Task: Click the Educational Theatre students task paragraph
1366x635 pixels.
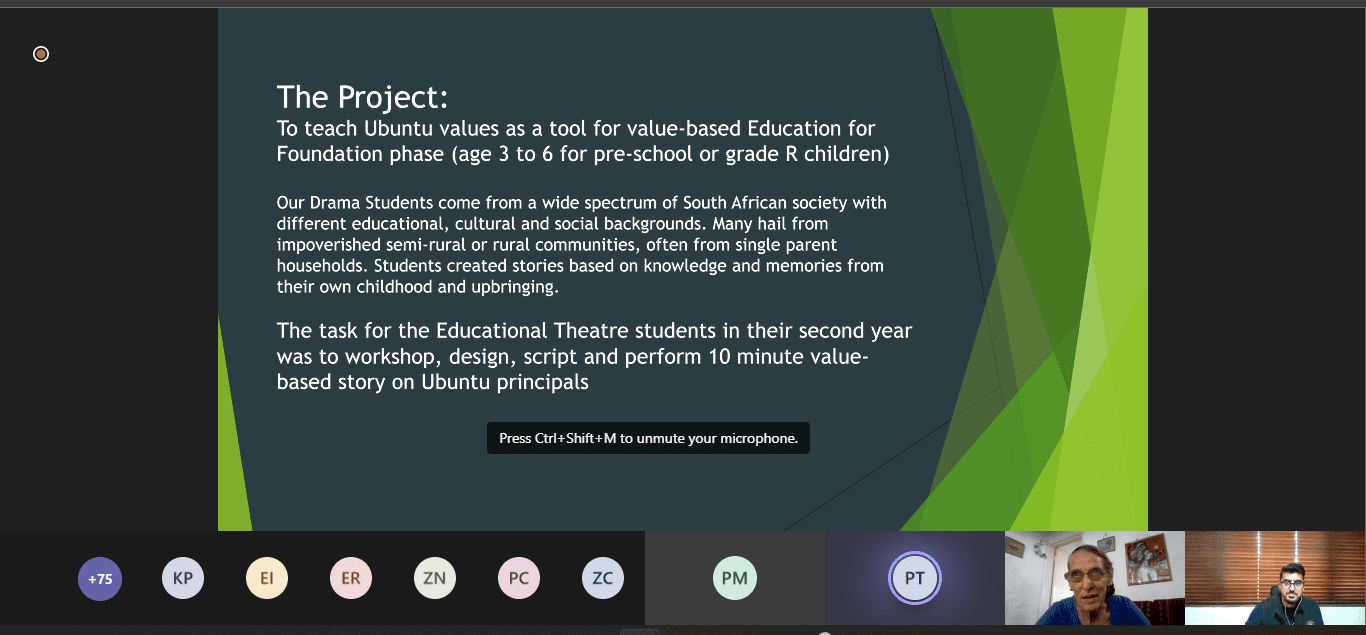Action: (x=594, y=356)
